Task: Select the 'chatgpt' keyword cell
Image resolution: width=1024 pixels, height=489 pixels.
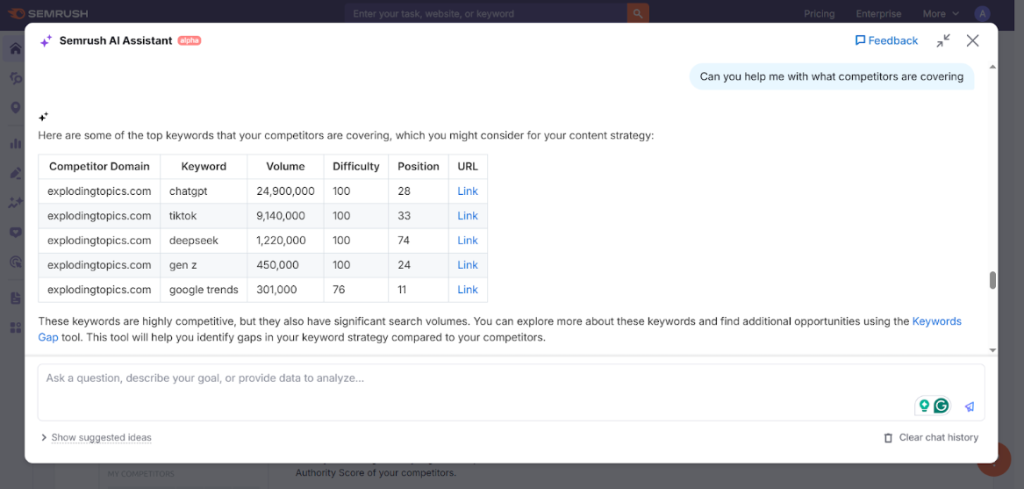Action: [204, 191]
